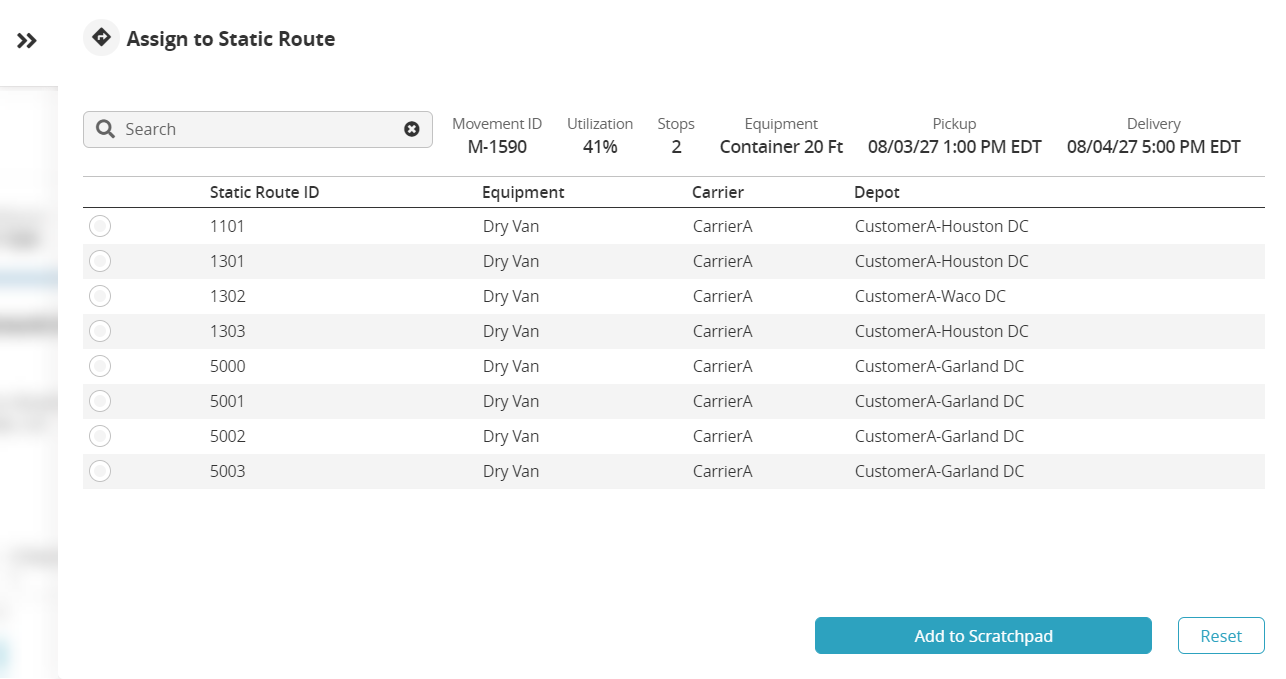This screenshot has height=679, width=1286.
Task: Select radio button for static route 5001
Action: [x=100, y=401]
